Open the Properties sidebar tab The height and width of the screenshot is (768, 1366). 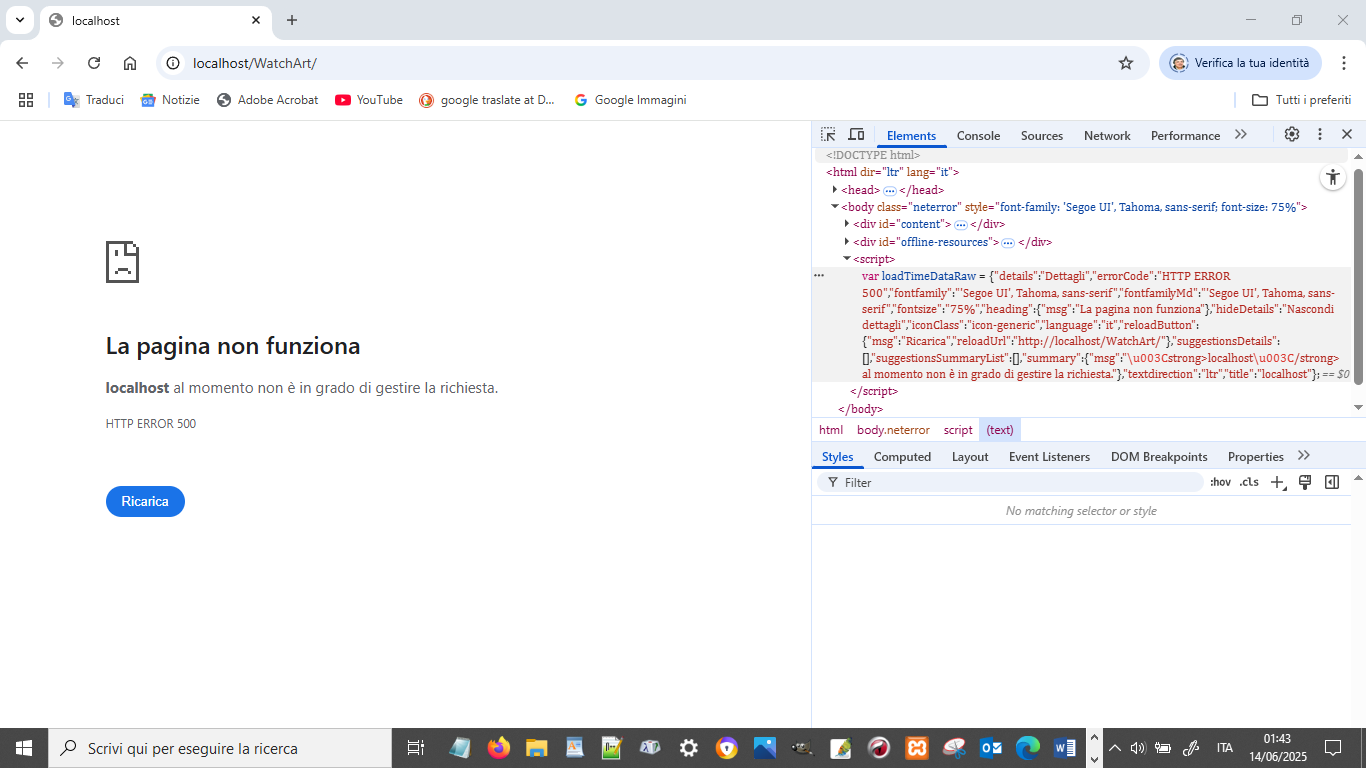pyautogui.click(x=1256, y=457)
